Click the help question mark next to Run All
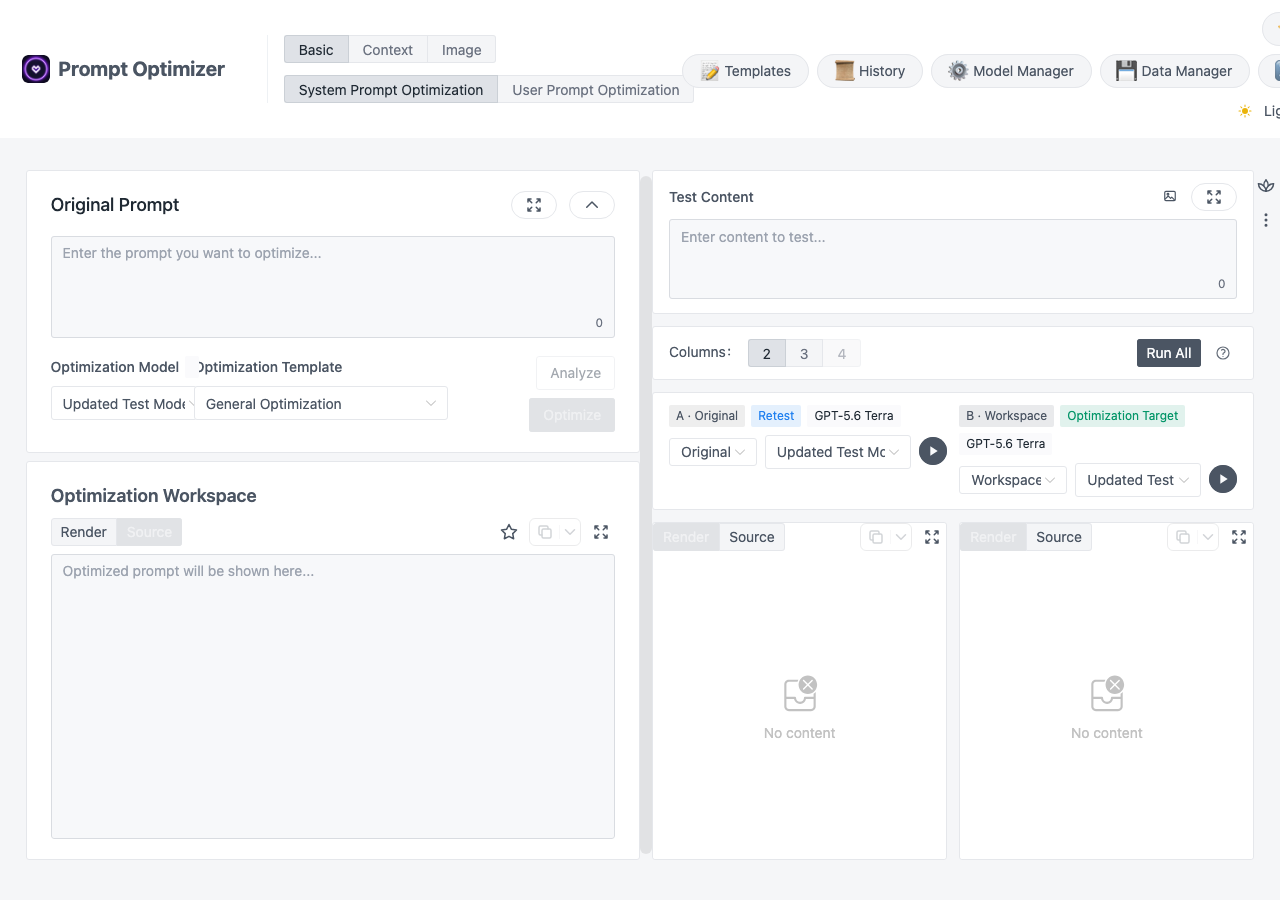1280x900 pixels. coord(1223,353)
